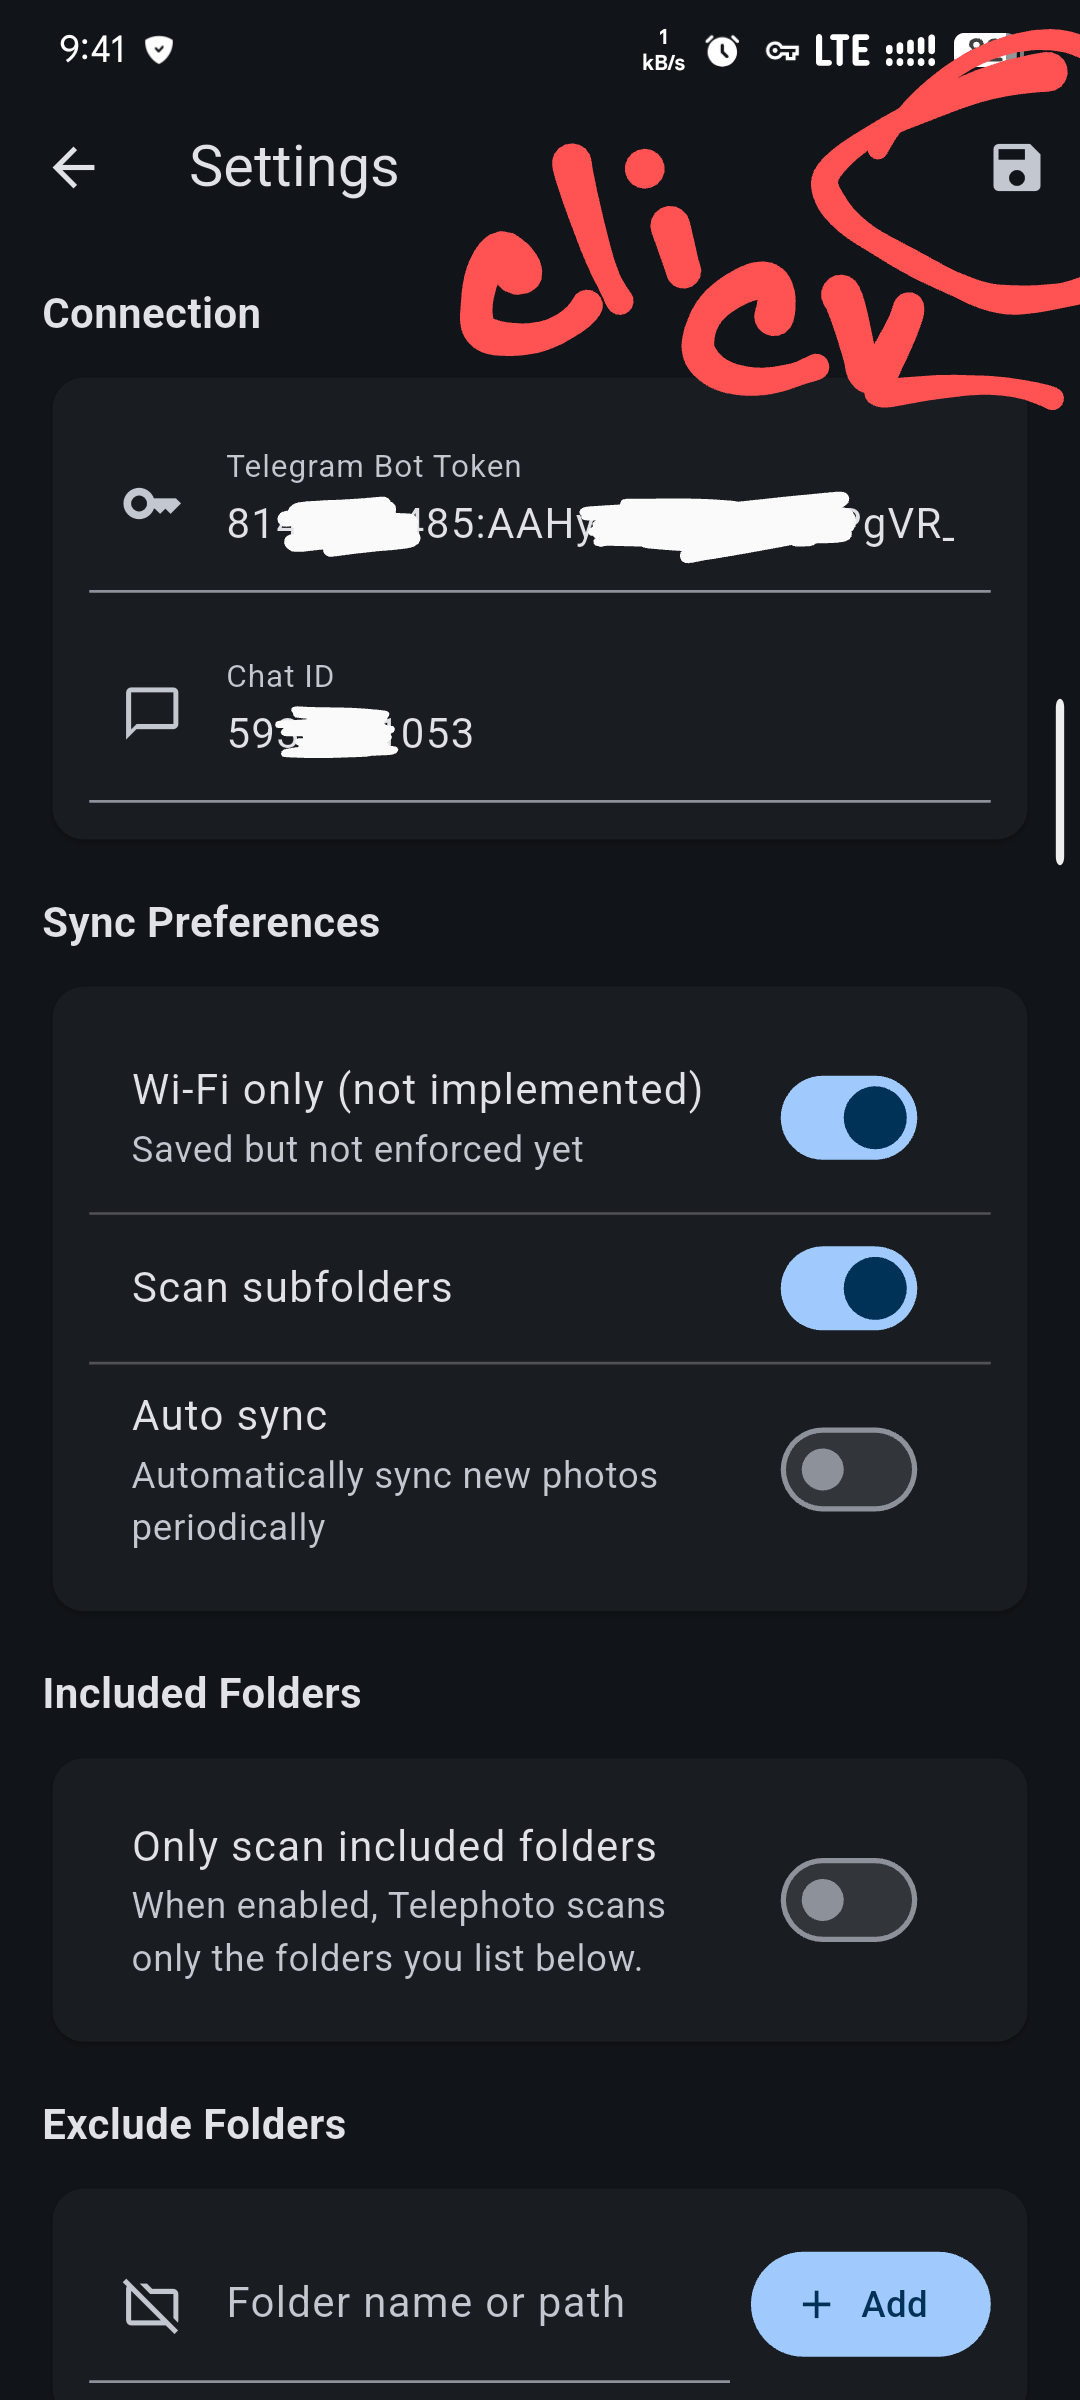Tap the VPN key status icon
Screen dimensions: 1080x2400
(782, 51)
